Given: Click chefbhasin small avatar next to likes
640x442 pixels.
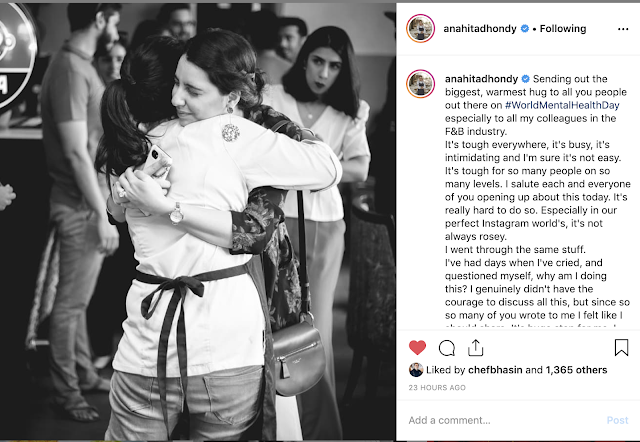Looking at the screenshot, I should click(416, 370).
